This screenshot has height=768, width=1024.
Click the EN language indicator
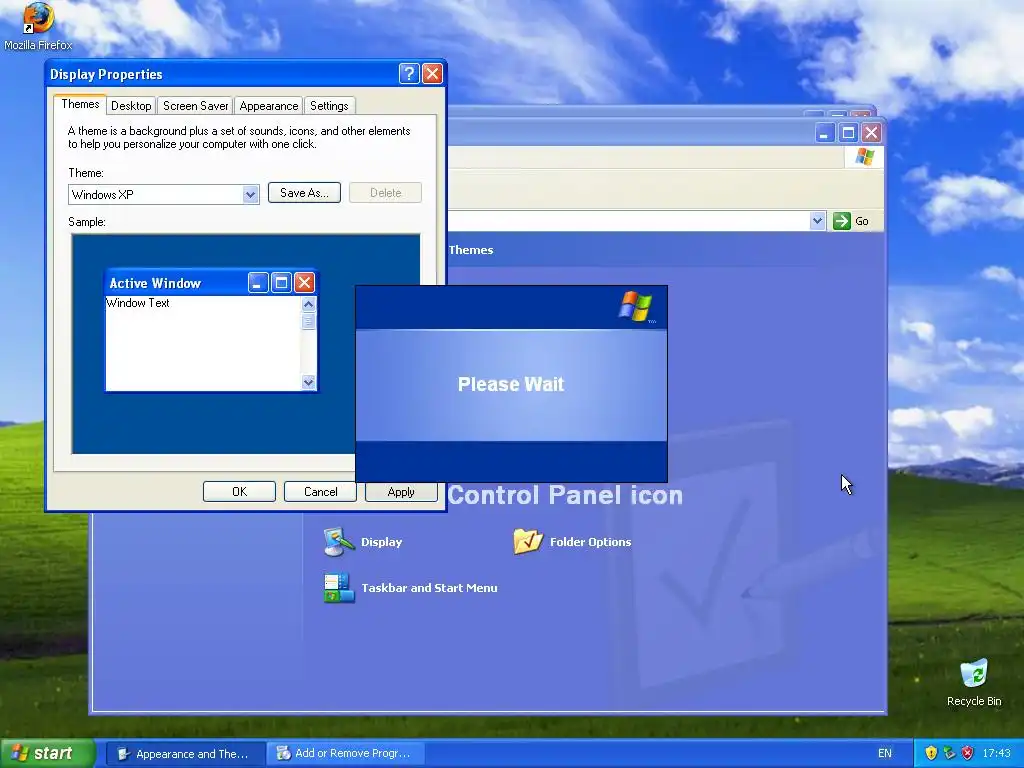pyautogui.click(x=885, y=753)
